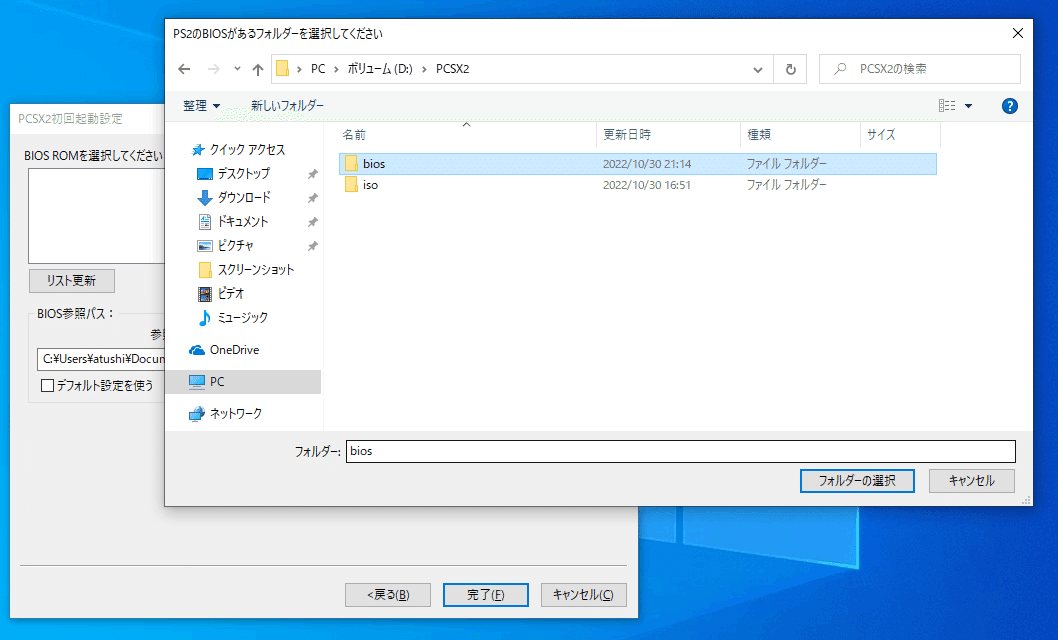Select PCSX2 breadcrumb segment

pyautogui.click(x=452, y=69)
